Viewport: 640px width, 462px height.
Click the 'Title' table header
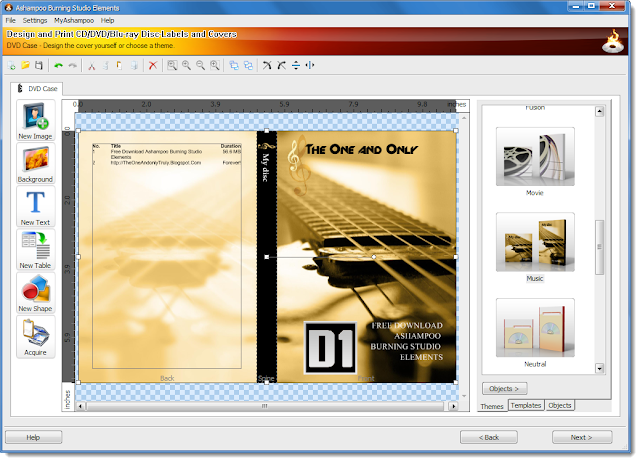point(116,146)
